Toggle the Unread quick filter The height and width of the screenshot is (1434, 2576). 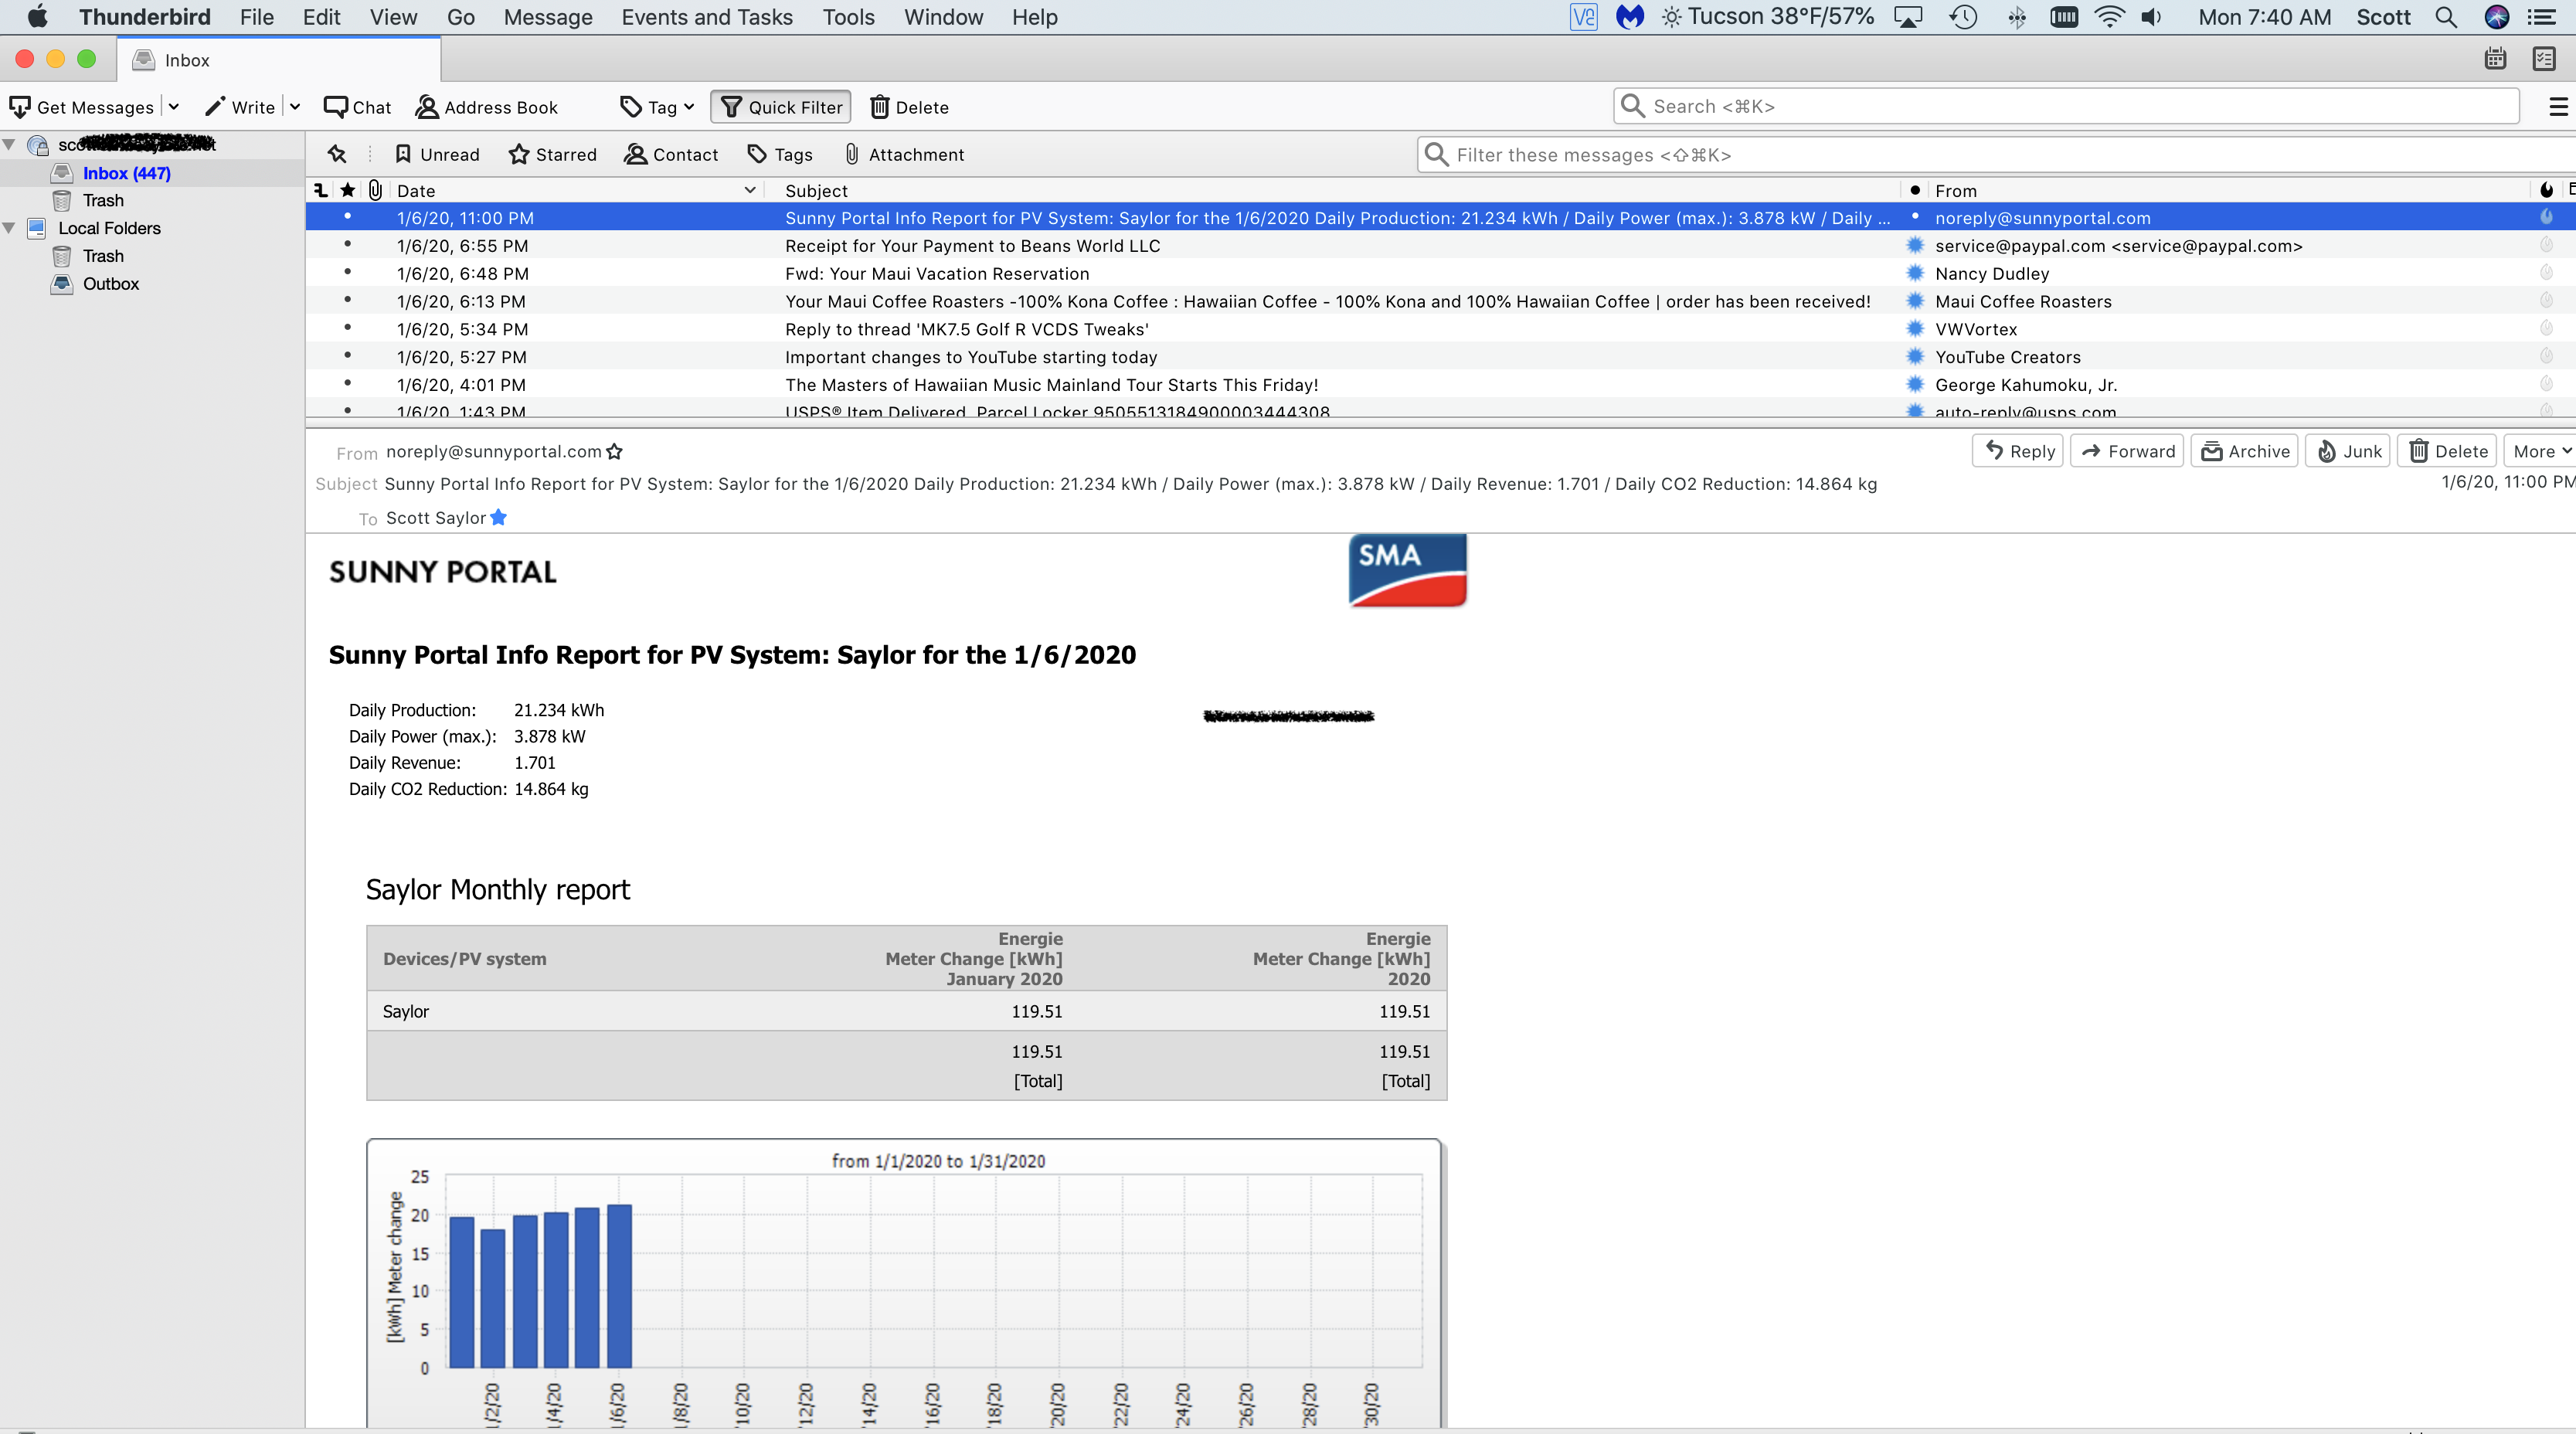pos(437,154)
